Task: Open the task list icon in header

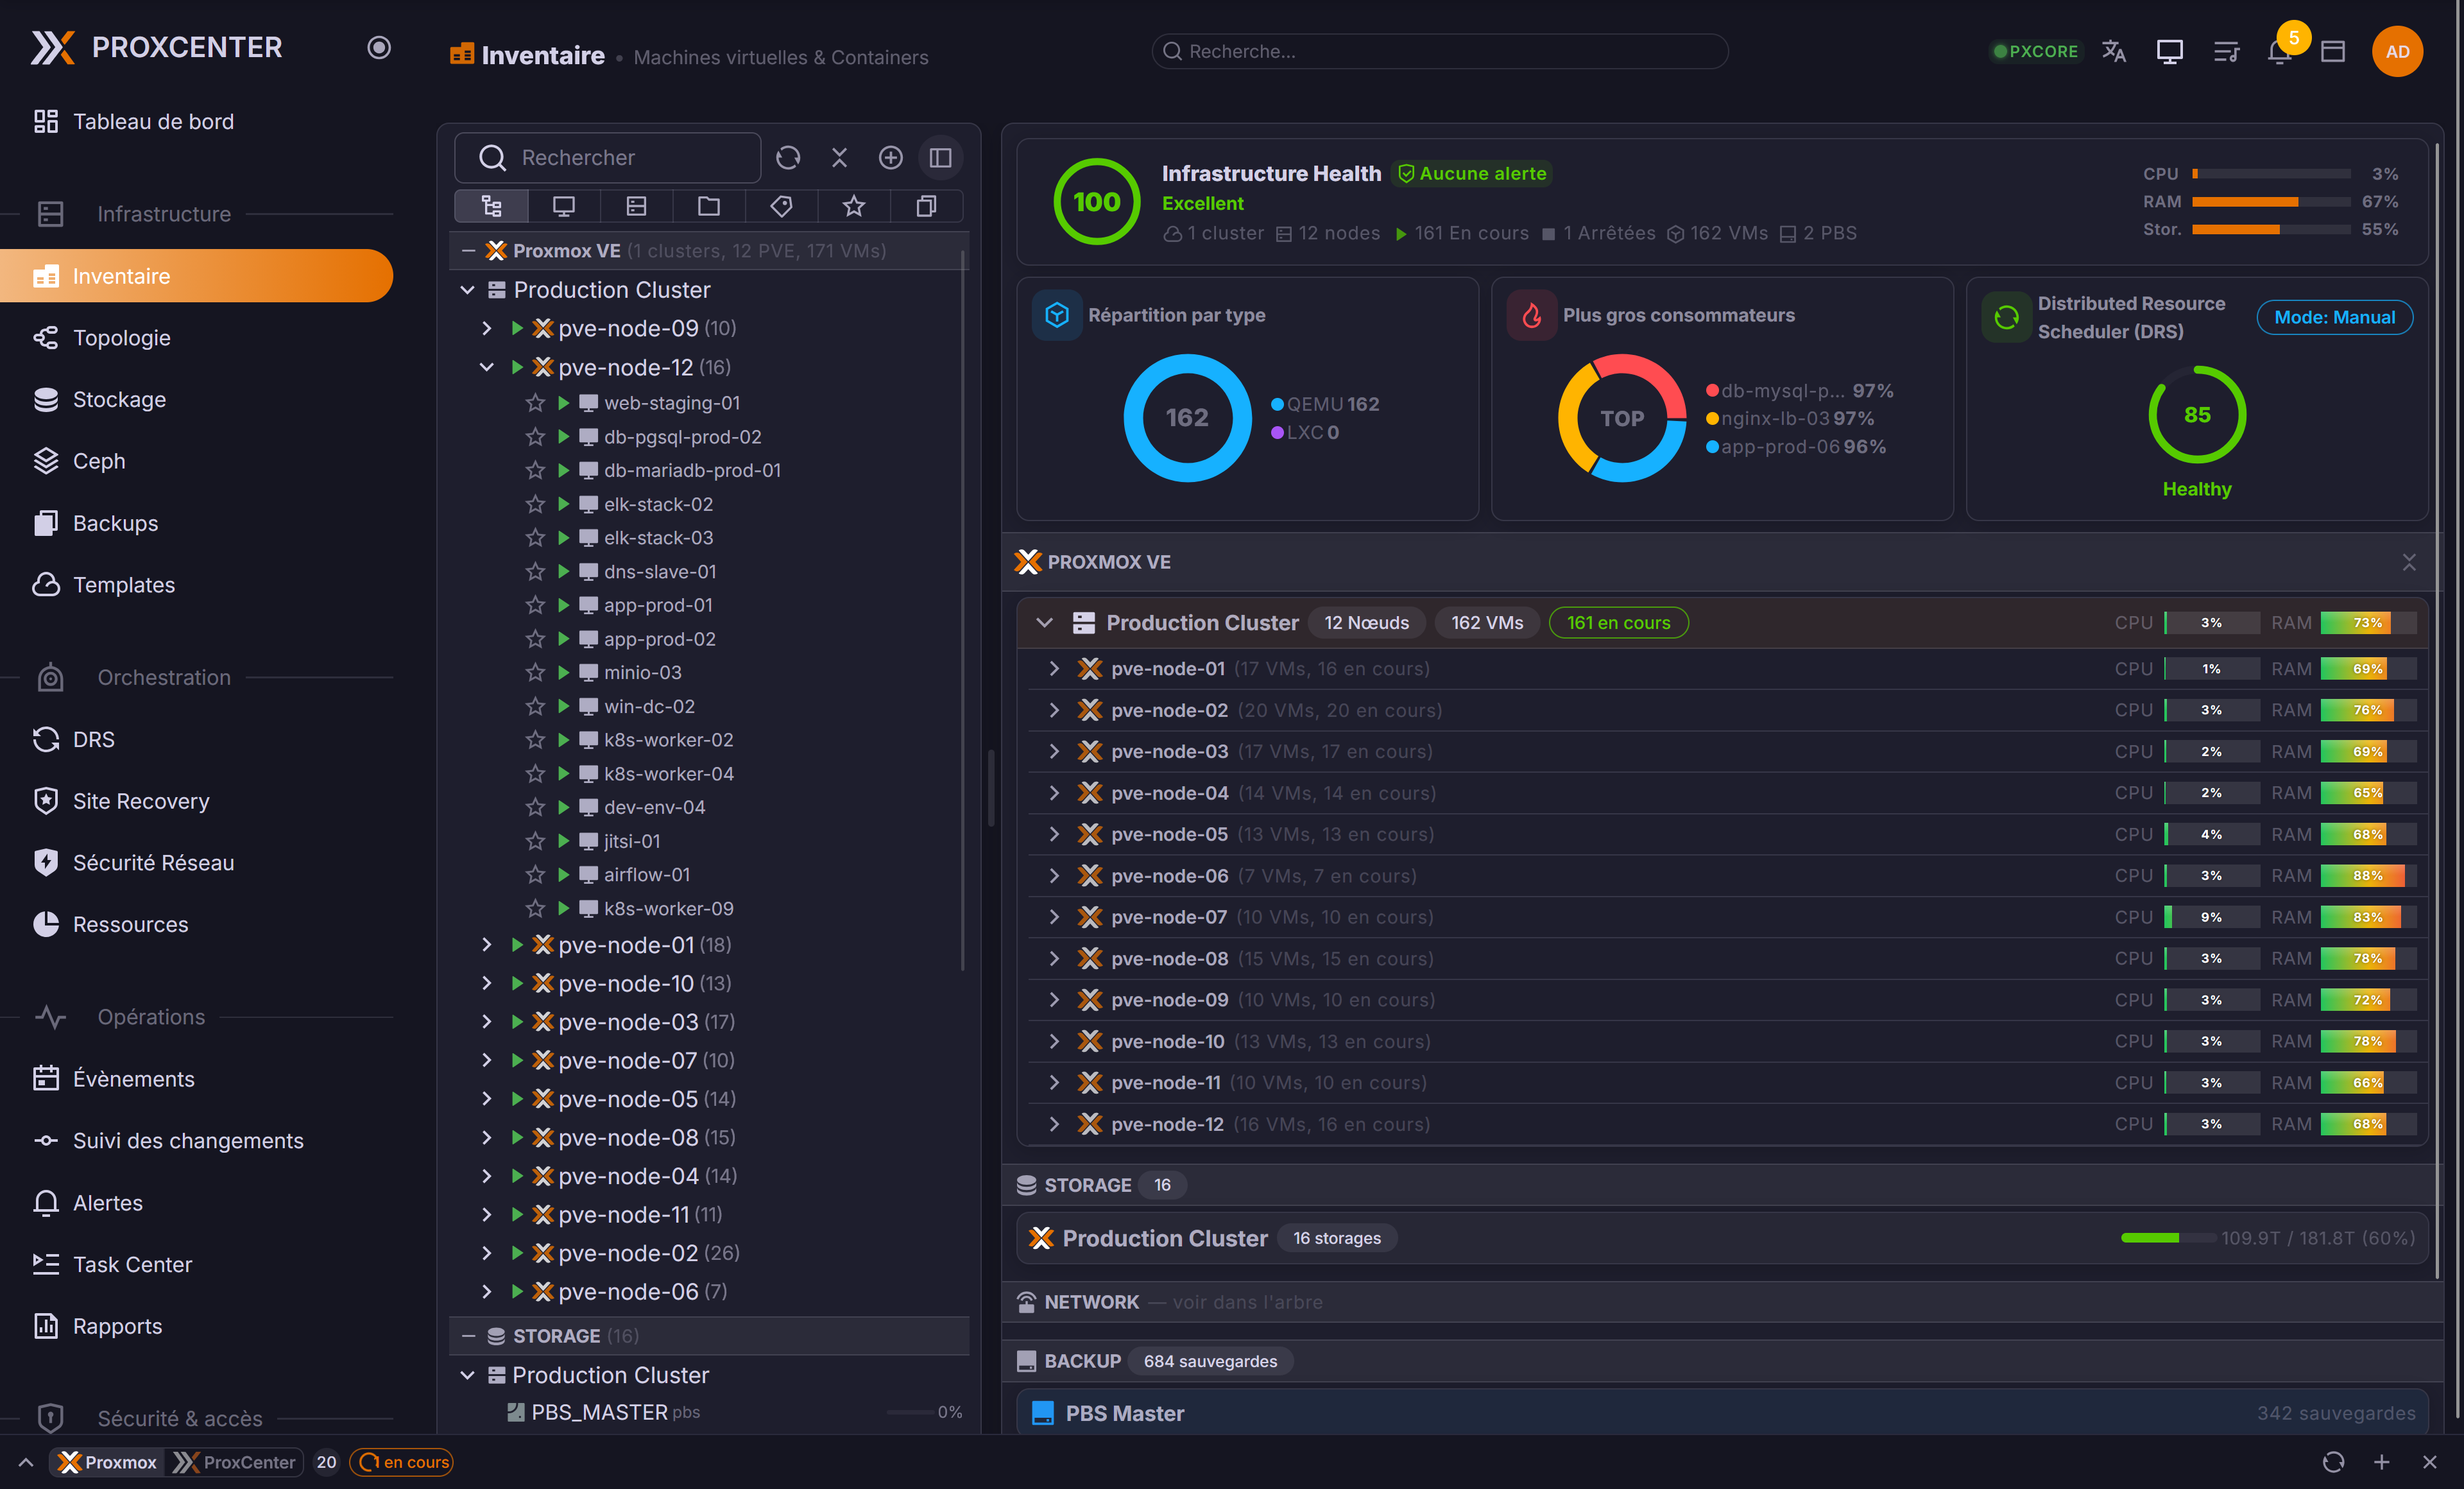Action: (x=2225, y=51)
